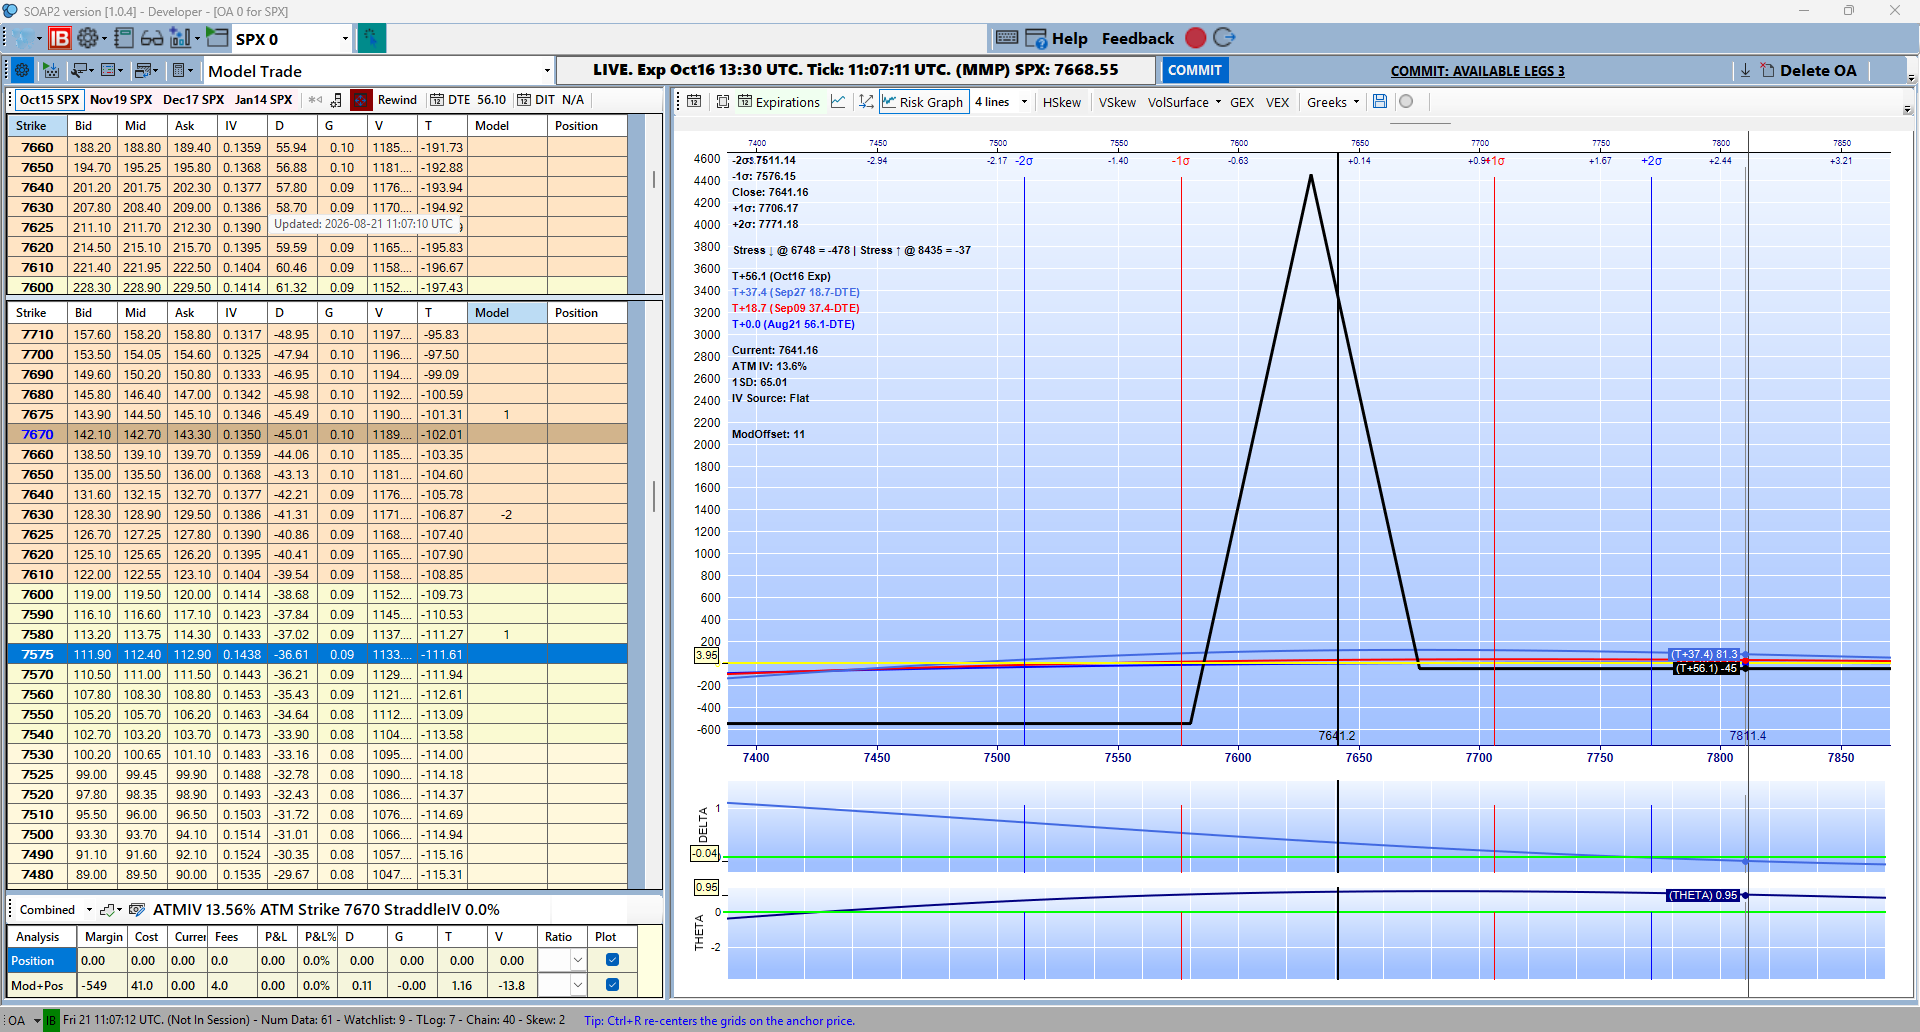Open the VEX view

pos(1277,102)
